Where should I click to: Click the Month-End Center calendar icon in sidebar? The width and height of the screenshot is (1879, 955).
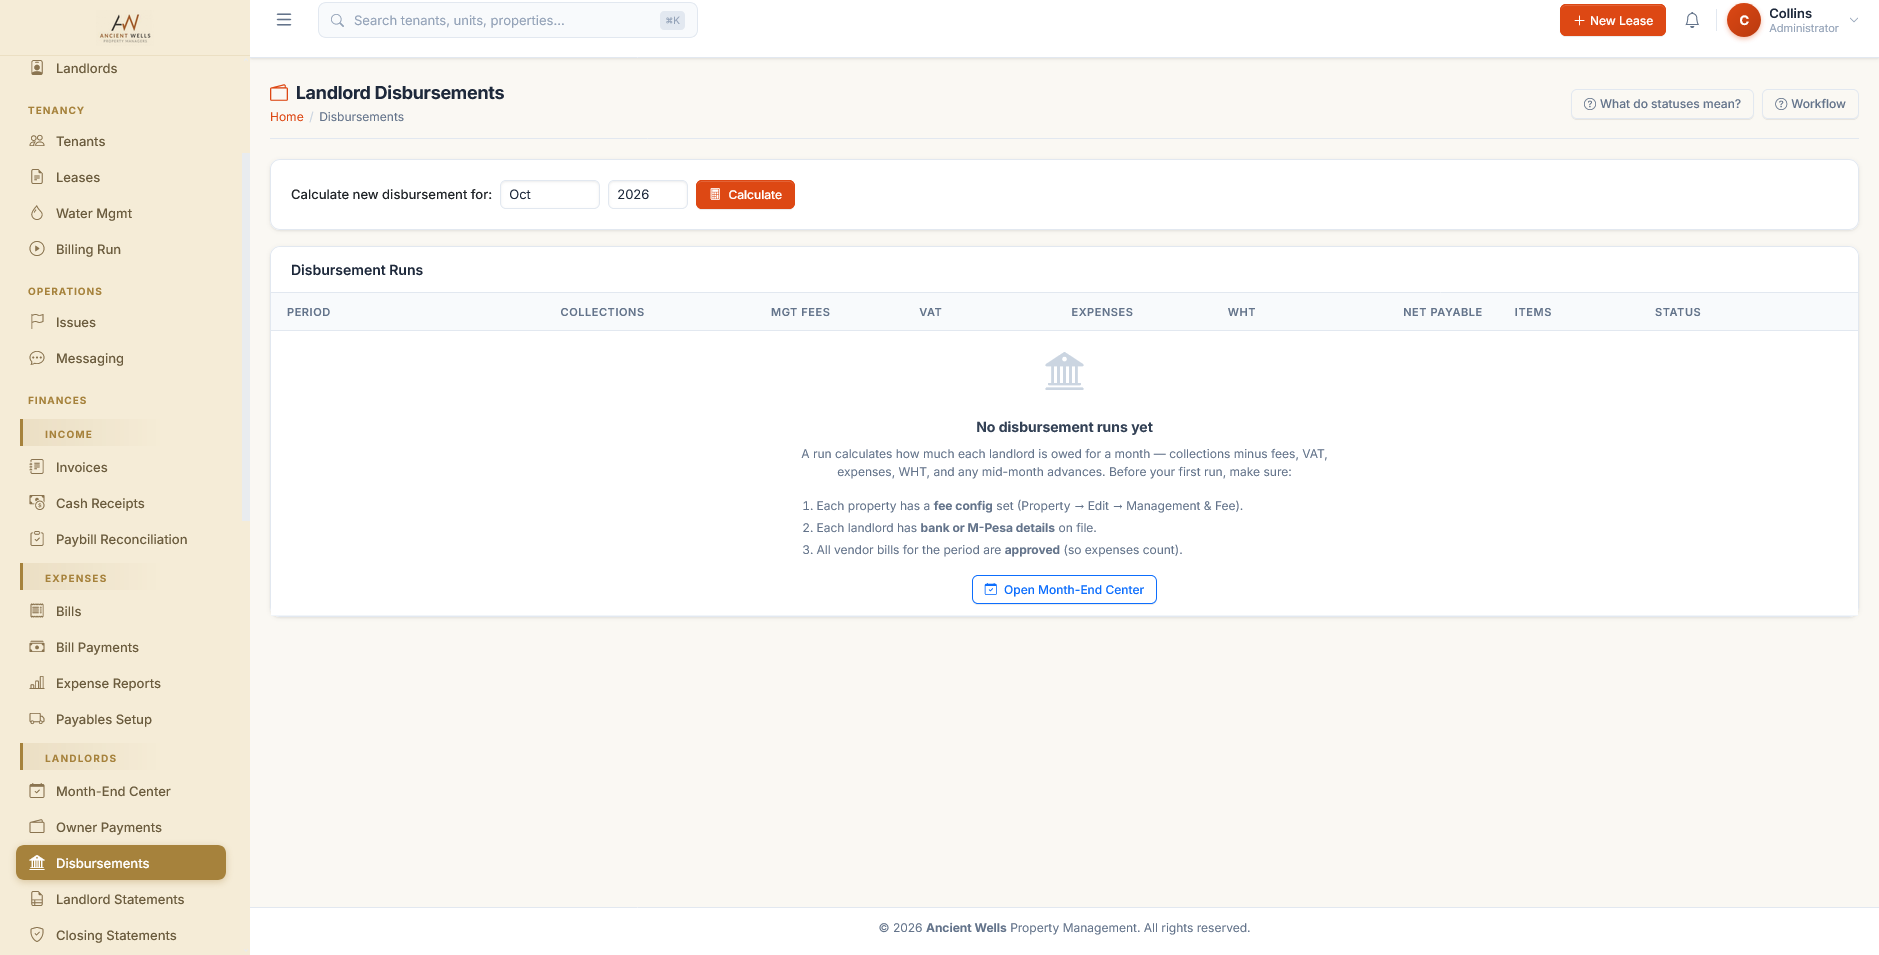(x=37, y=791)
